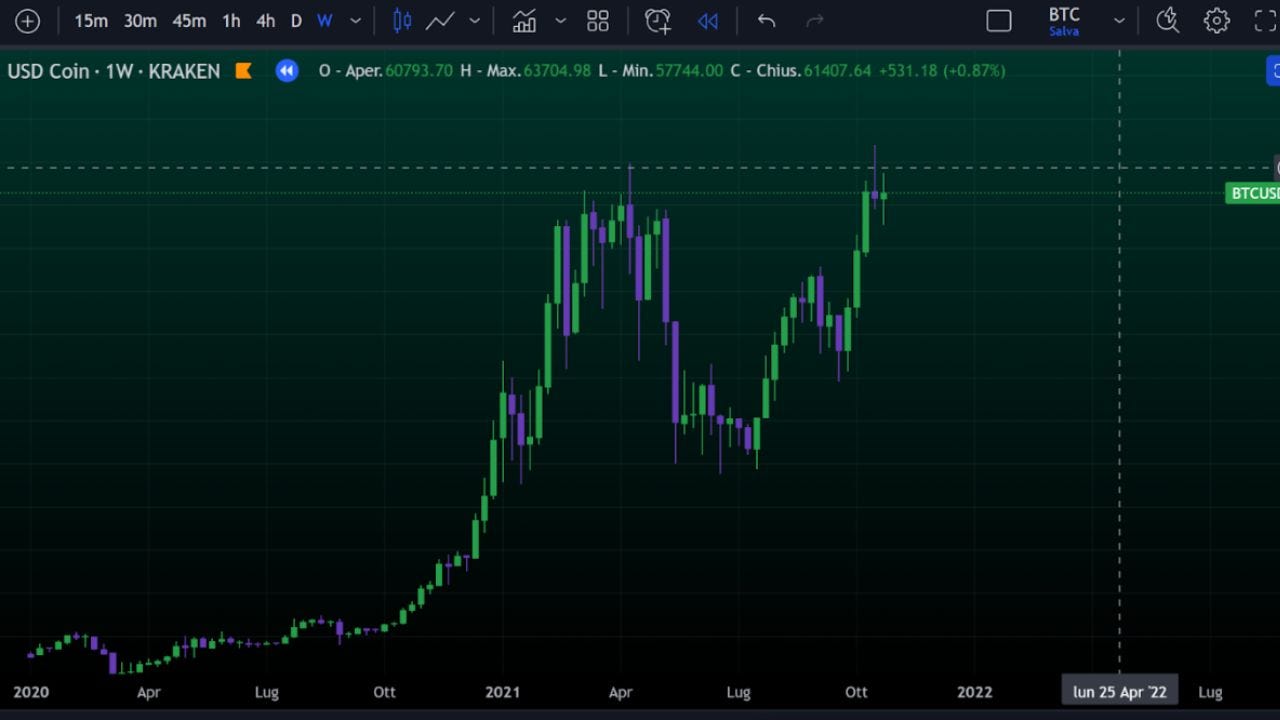Click the lun 25 Apr '22 date label
This screenshot has height=720, width=1280.
1119,691
